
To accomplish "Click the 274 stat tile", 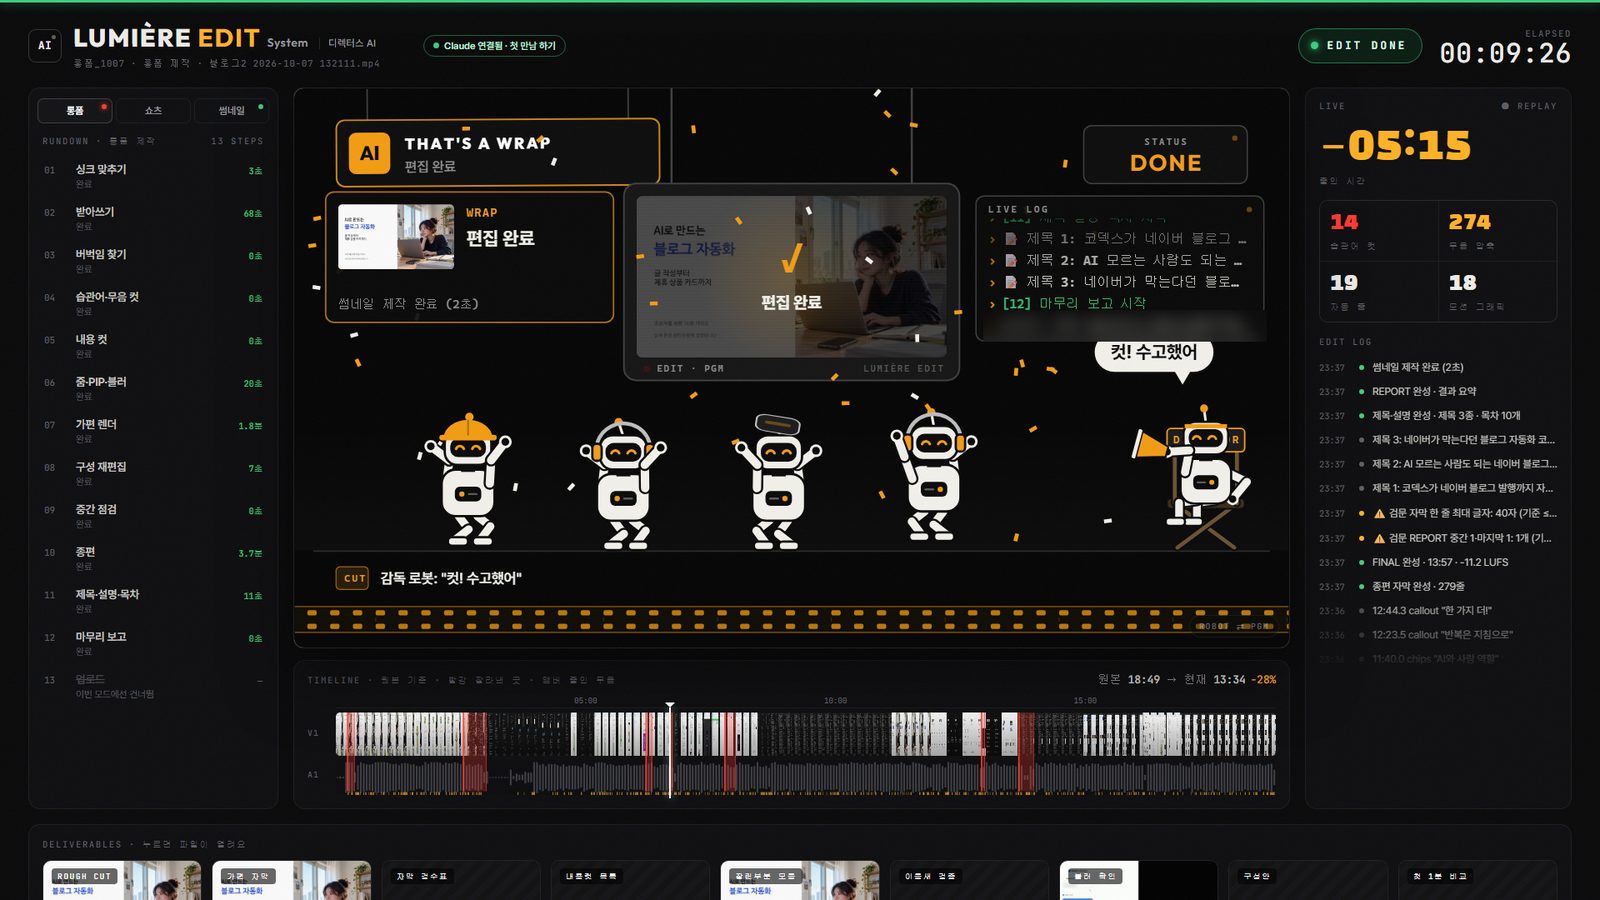I will click(1497, 231).
